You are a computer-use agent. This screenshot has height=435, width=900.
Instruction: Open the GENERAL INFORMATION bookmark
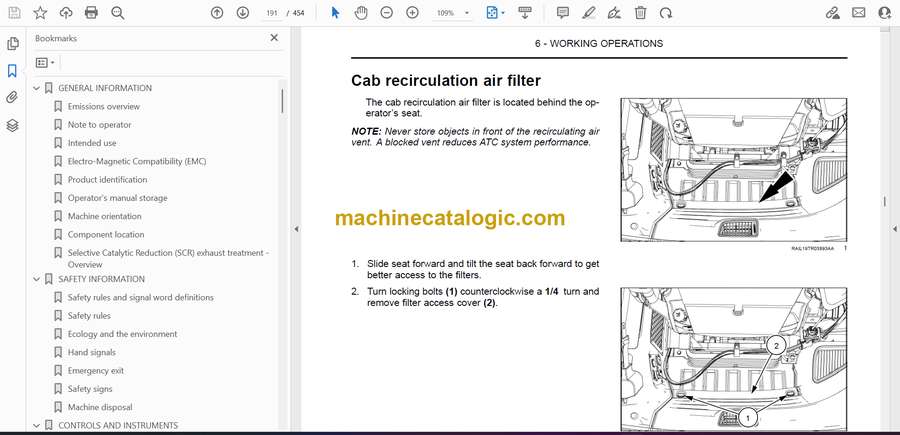[105, 88]
